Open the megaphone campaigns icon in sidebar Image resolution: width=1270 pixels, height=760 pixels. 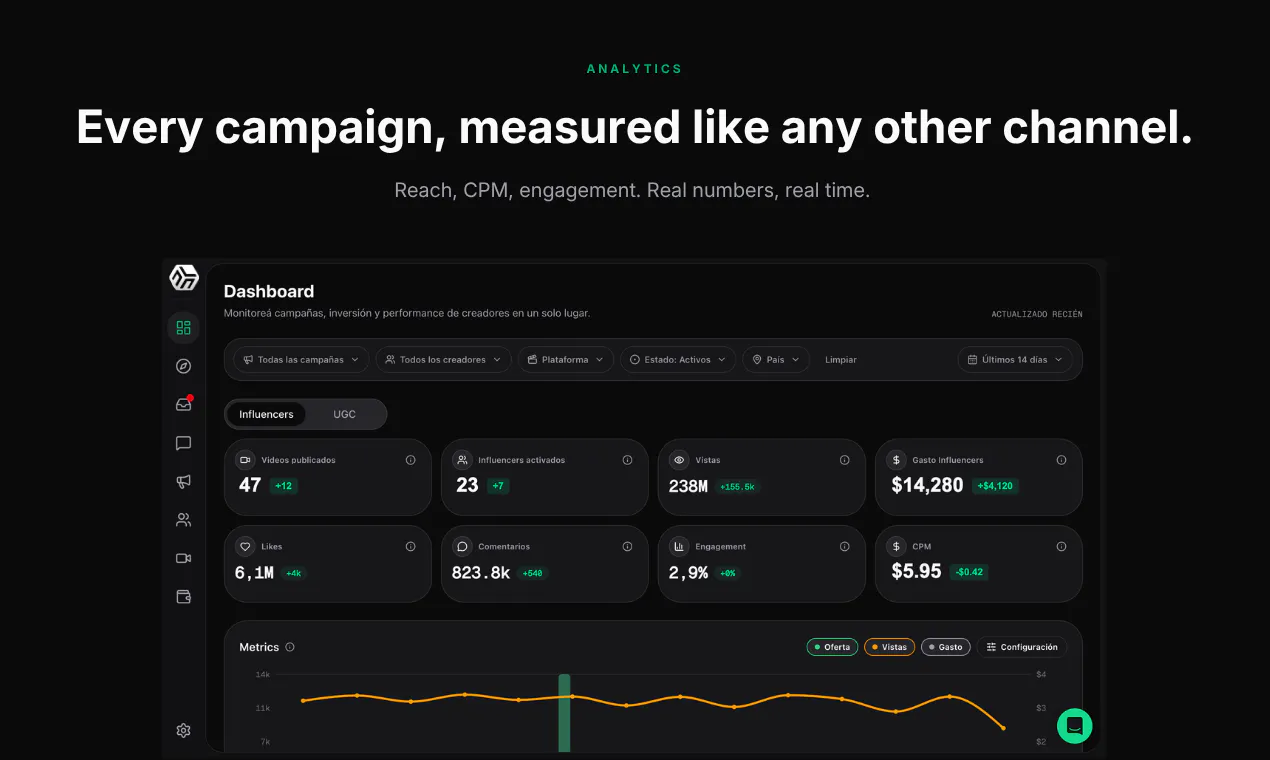point(183,481)
